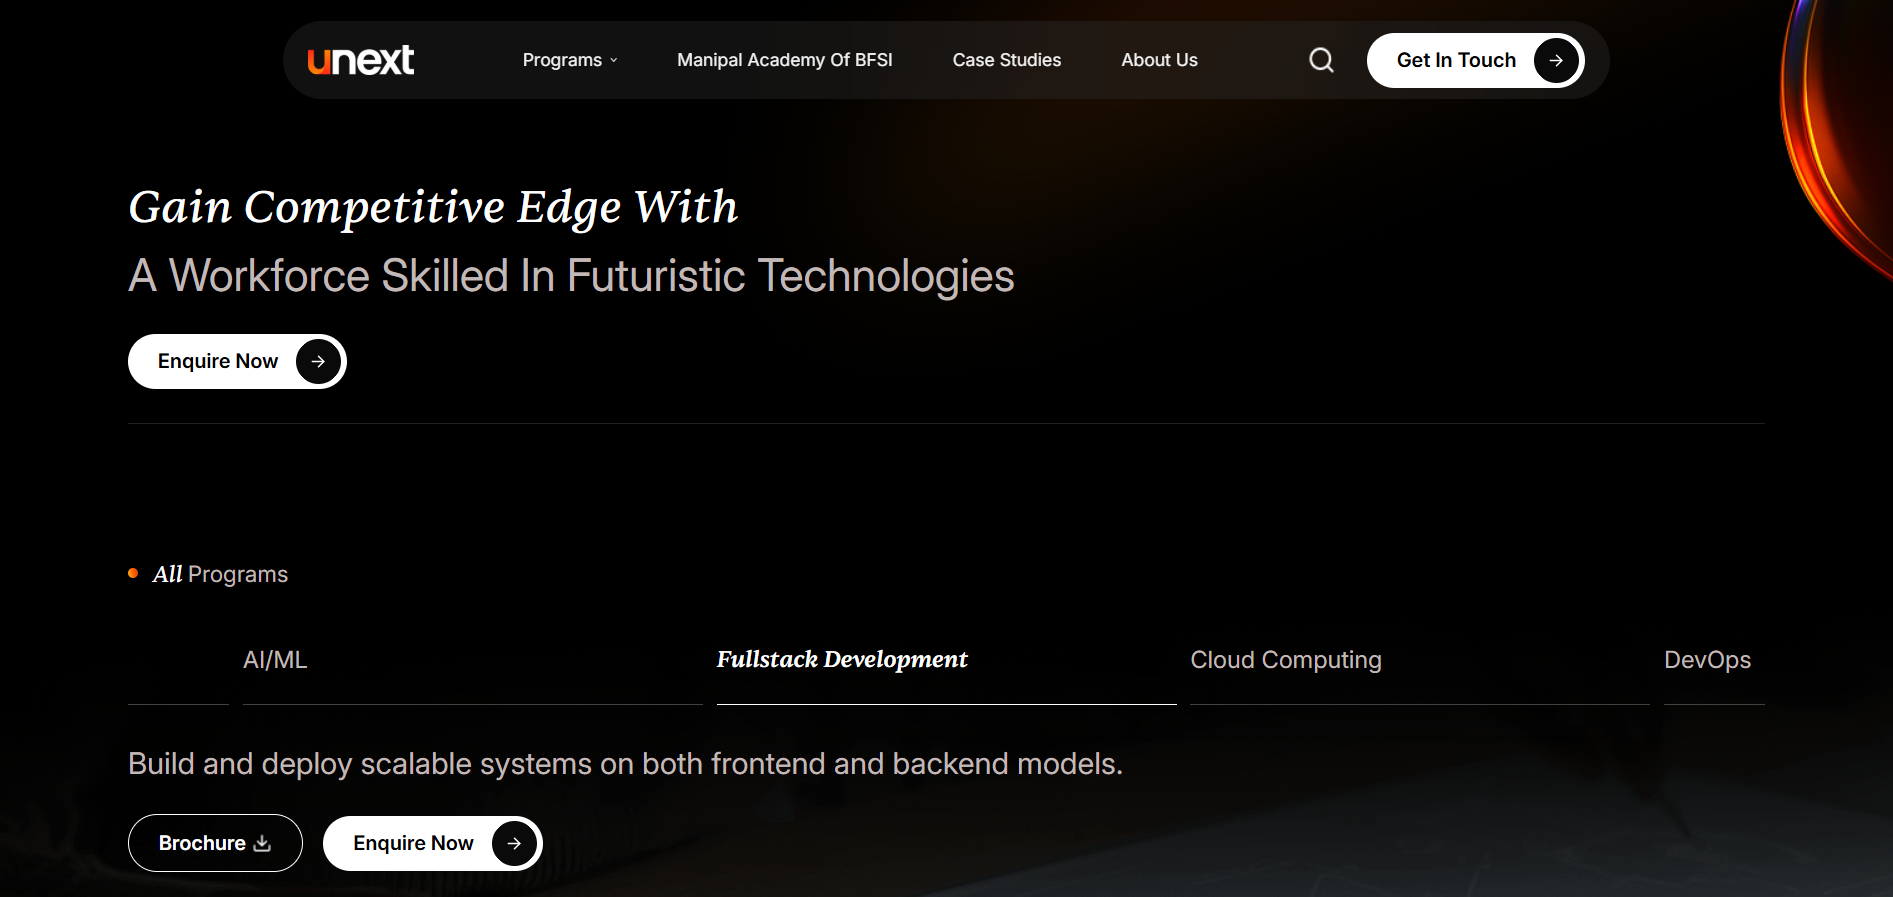Image resolution: width=1893 pixels, height=897 pixels.
Task: Select the Fullstack Development tab
Action: [842, 660]
